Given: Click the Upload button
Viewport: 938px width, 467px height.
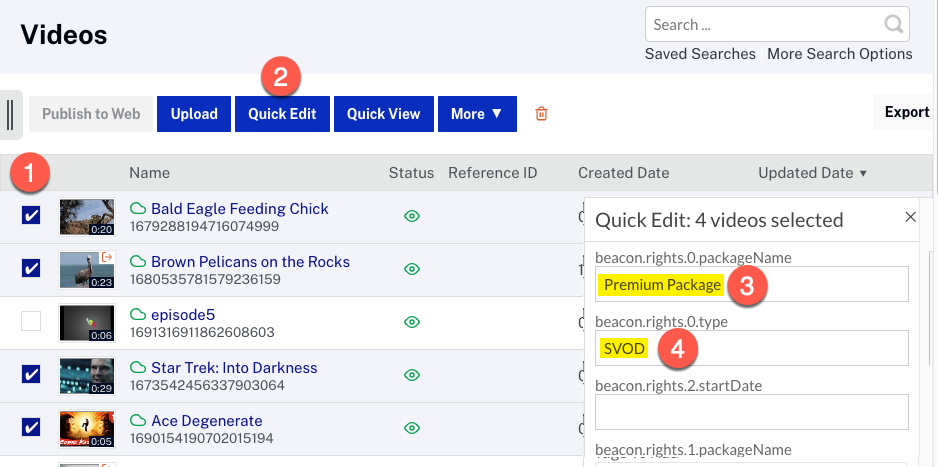Looking at the screenshot, I should tap(194, 114).
